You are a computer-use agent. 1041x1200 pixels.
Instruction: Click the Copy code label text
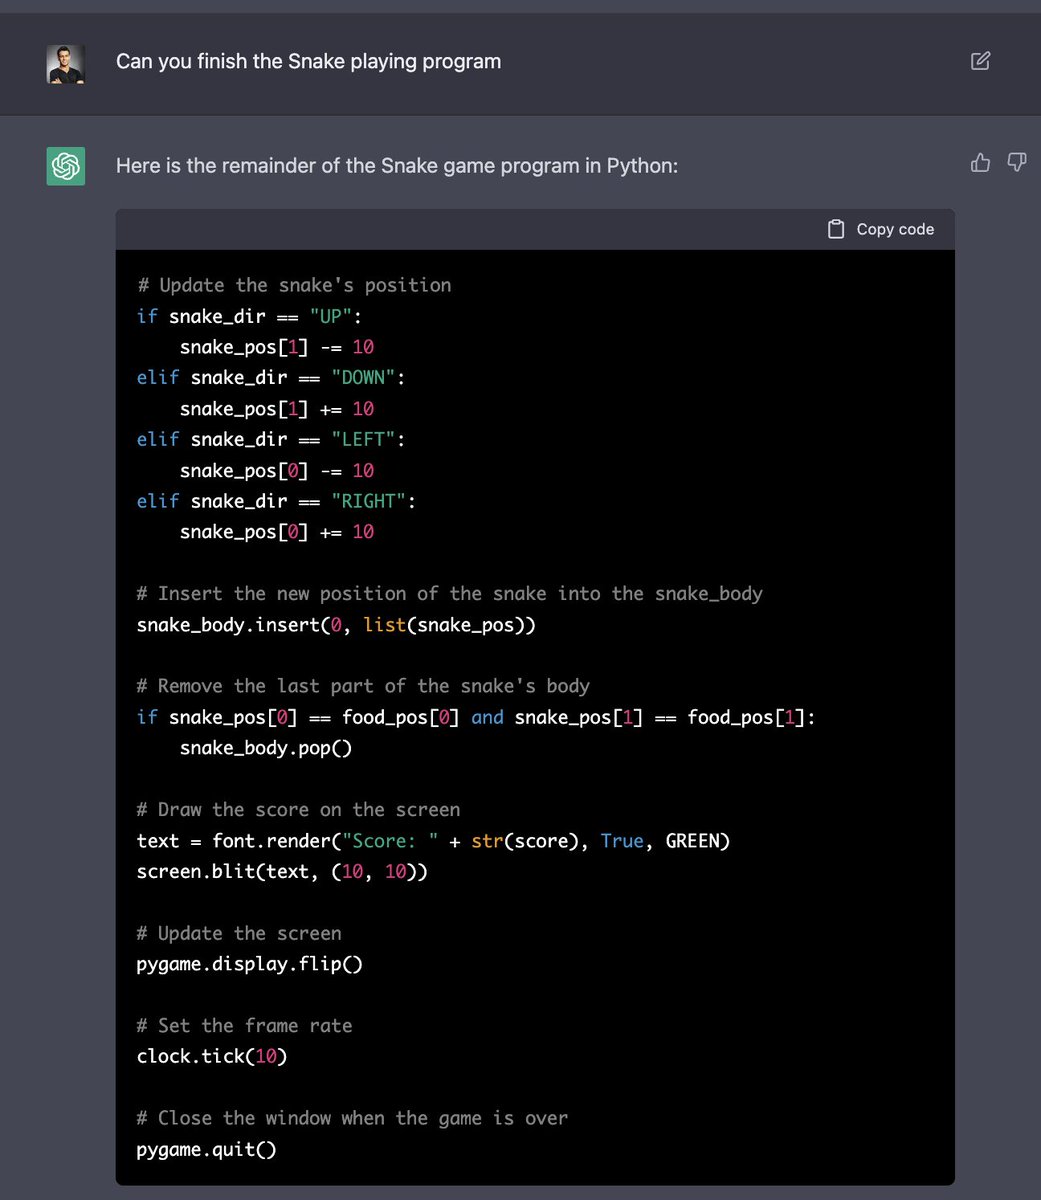[895, 229]
